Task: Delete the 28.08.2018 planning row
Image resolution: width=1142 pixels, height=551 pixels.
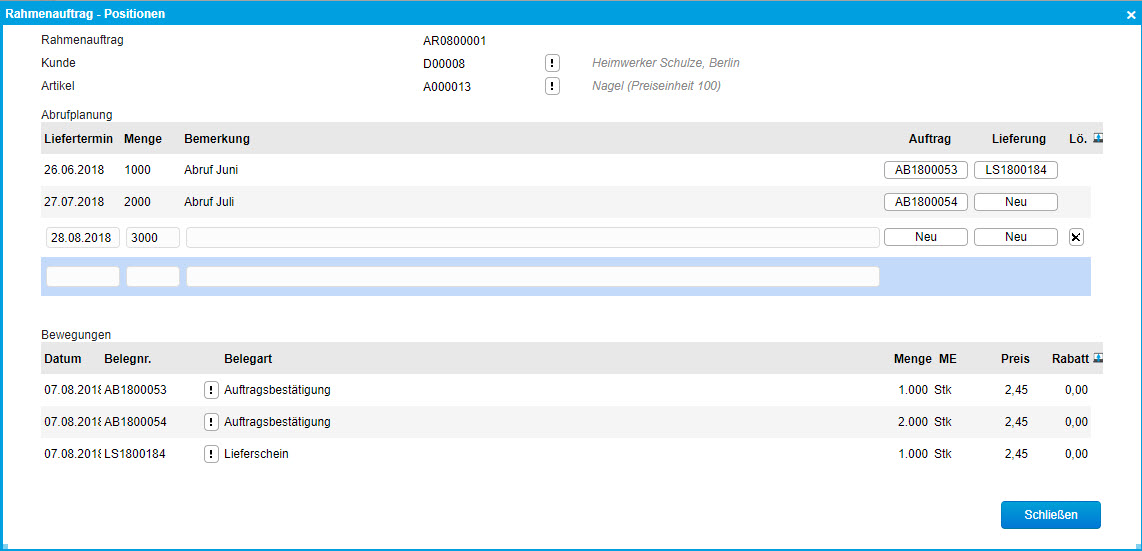Action: pyautogui.click(x=1076, y=237)
